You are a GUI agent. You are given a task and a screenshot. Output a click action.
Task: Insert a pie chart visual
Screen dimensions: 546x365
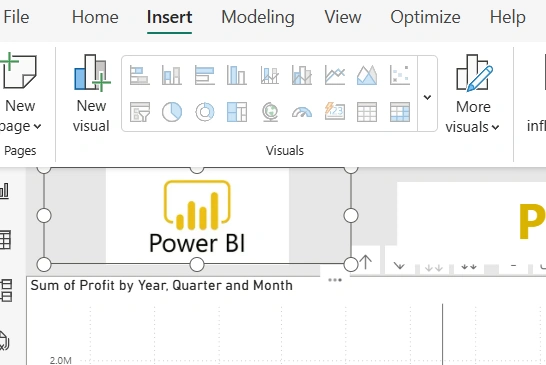click(172, 112)
